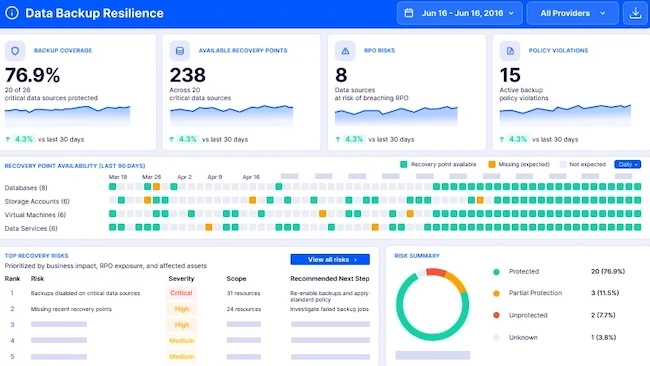
Task: Click the Policy Violations trend sparkline
Action: coord(565,115)
